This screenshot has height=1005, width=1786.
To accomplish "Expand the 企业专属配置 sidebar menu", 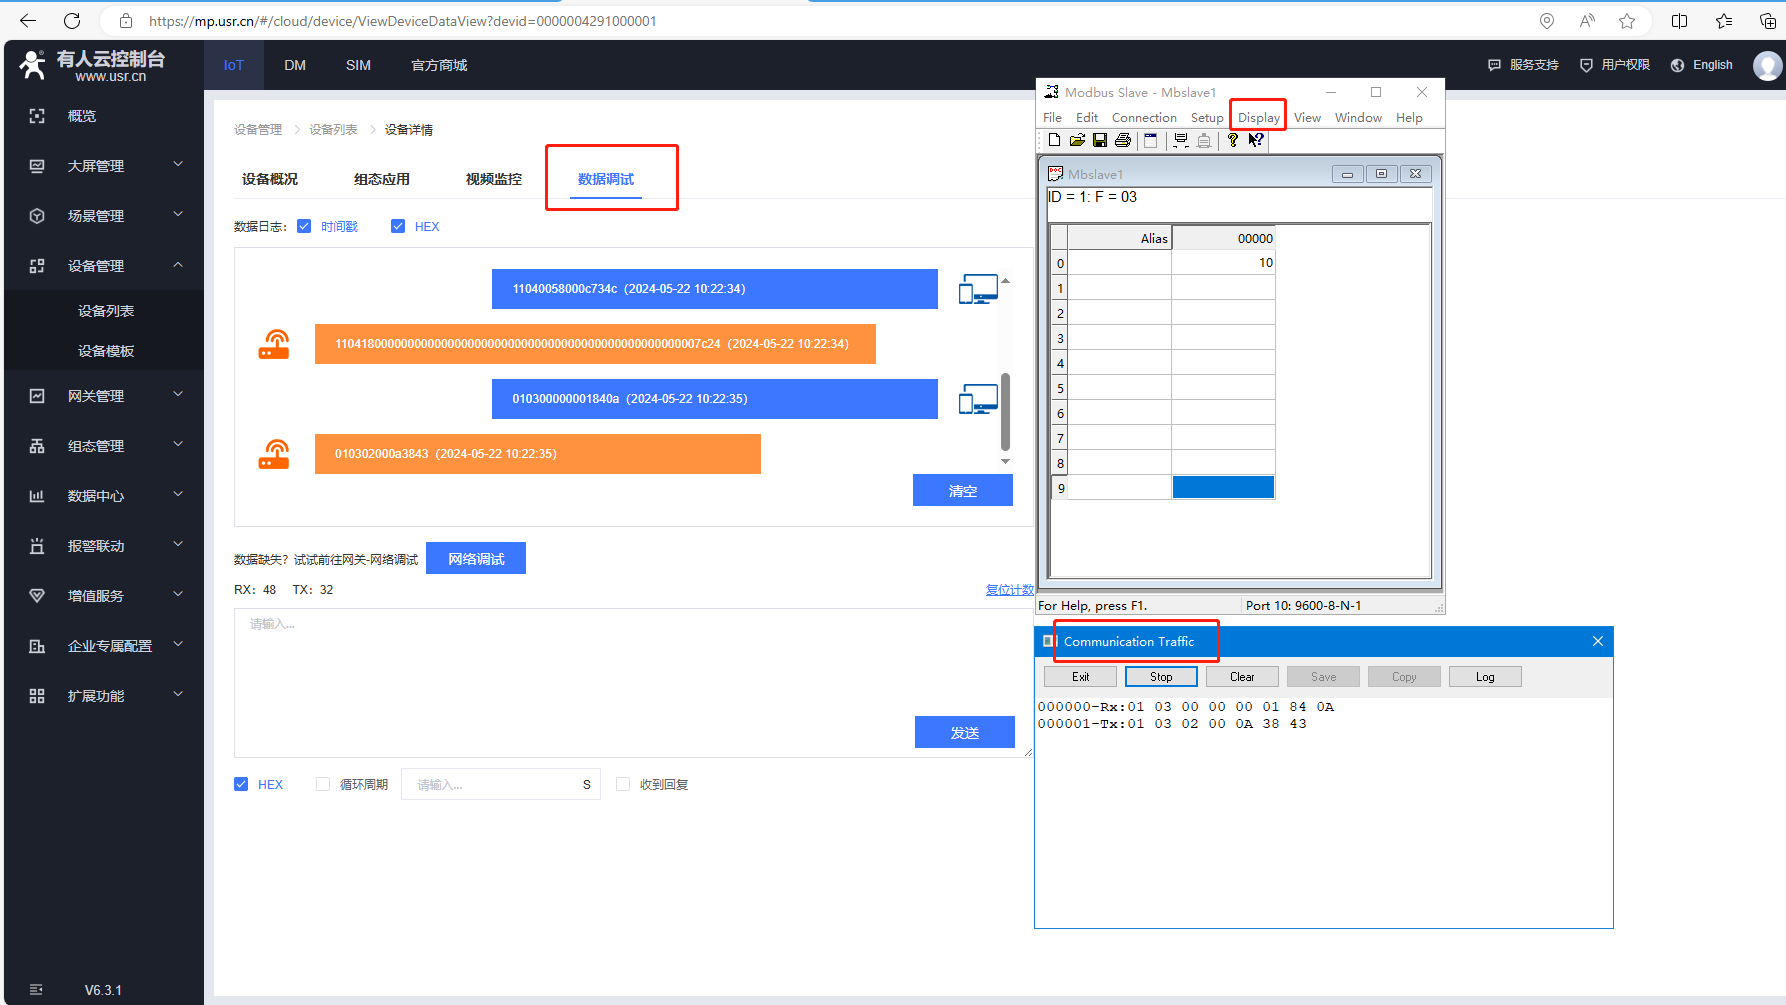I will tap(104, 646).
